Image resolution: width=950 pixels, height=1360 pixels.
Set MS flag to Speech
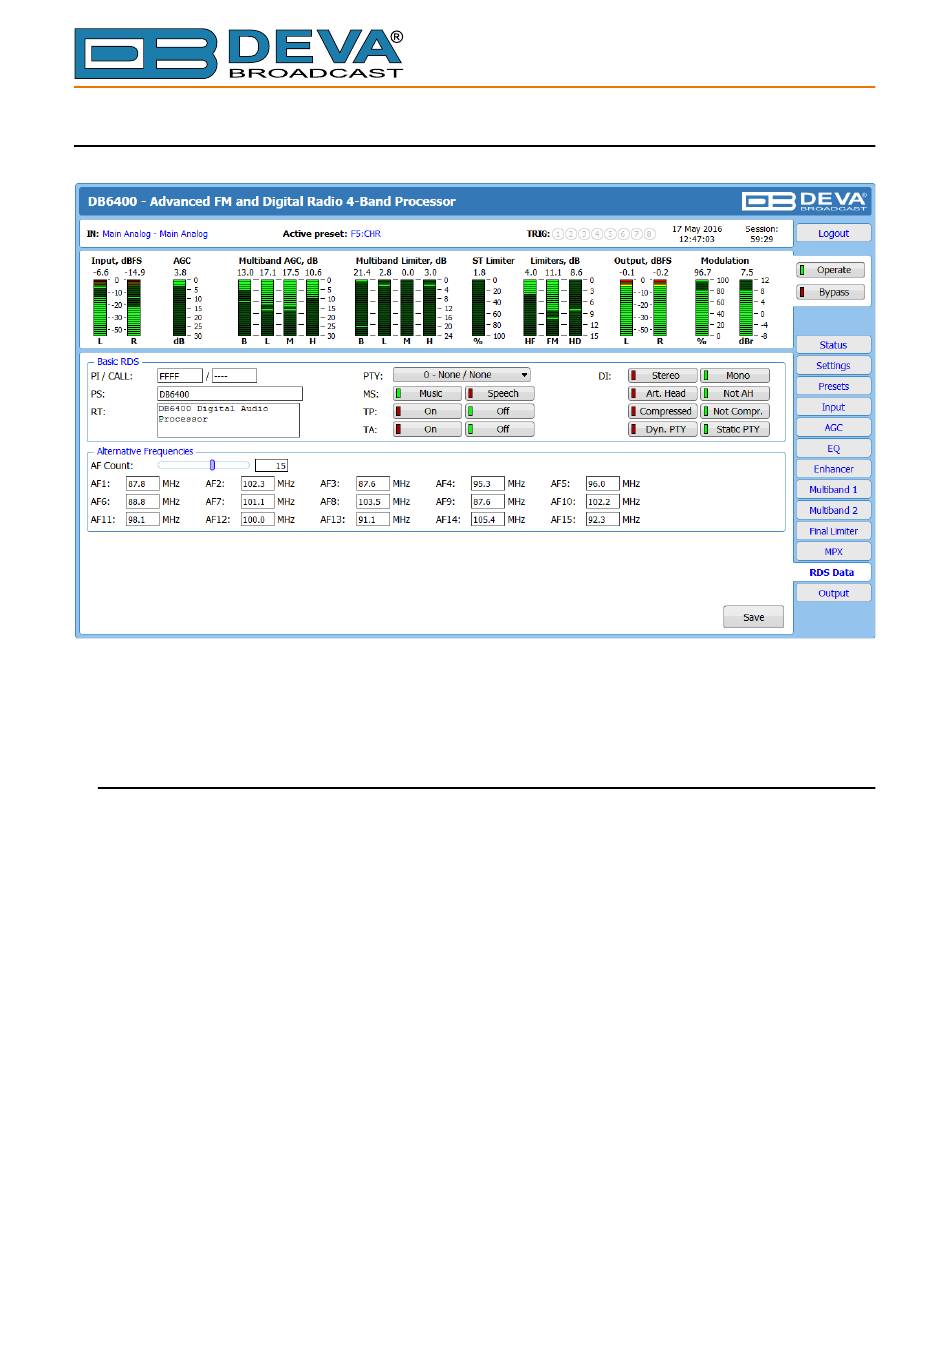(500, 394)
